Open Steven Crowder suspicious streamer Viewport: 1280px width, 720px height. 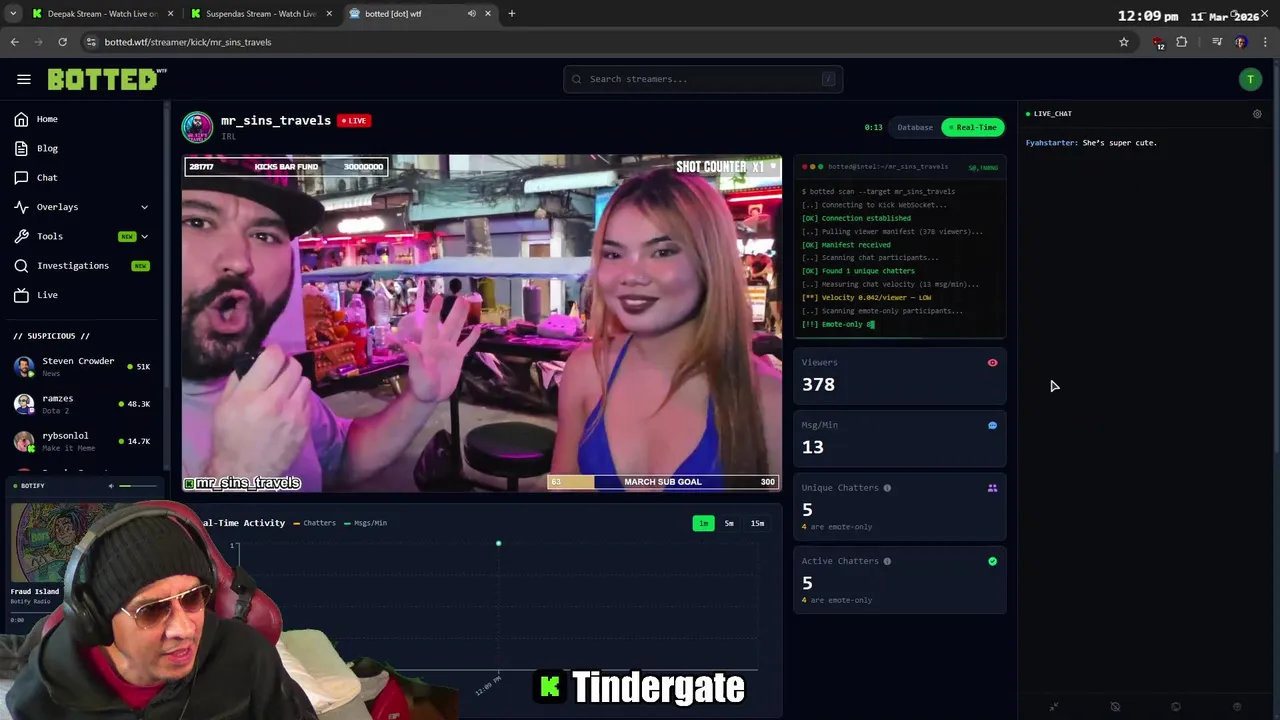(x=82, y=367)
